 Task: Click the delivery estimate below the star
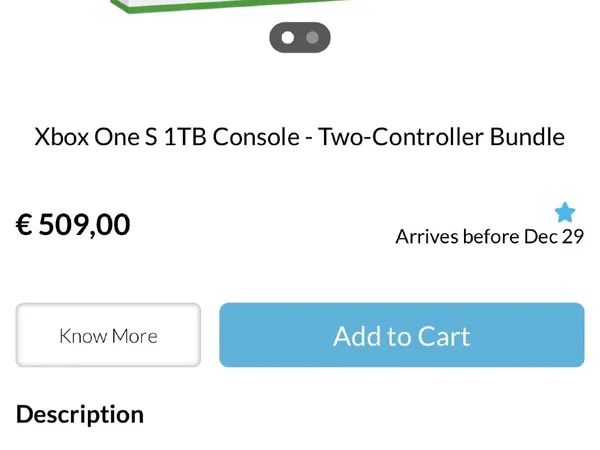[x=489, y=237]
